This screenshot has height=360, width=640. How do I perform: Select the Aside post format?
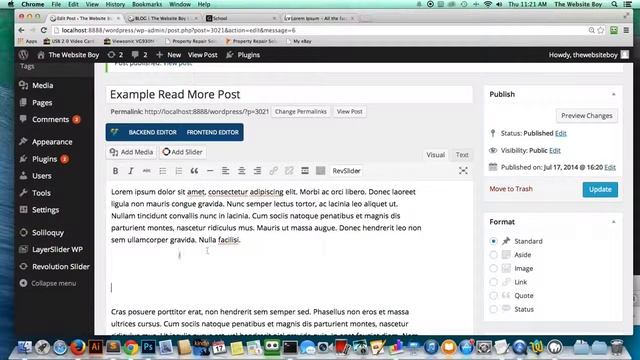493,255
